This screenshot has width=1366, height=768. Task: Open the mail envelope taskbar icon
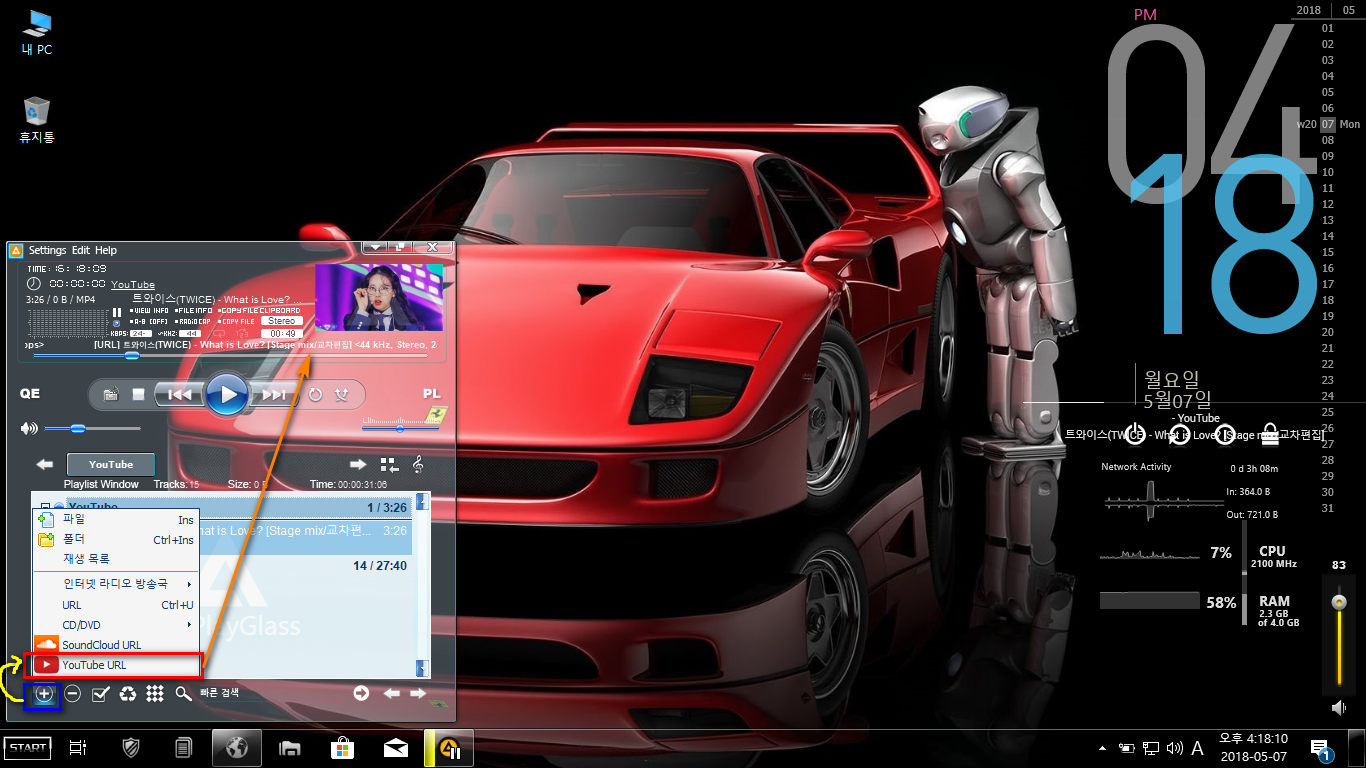point(396,747)
